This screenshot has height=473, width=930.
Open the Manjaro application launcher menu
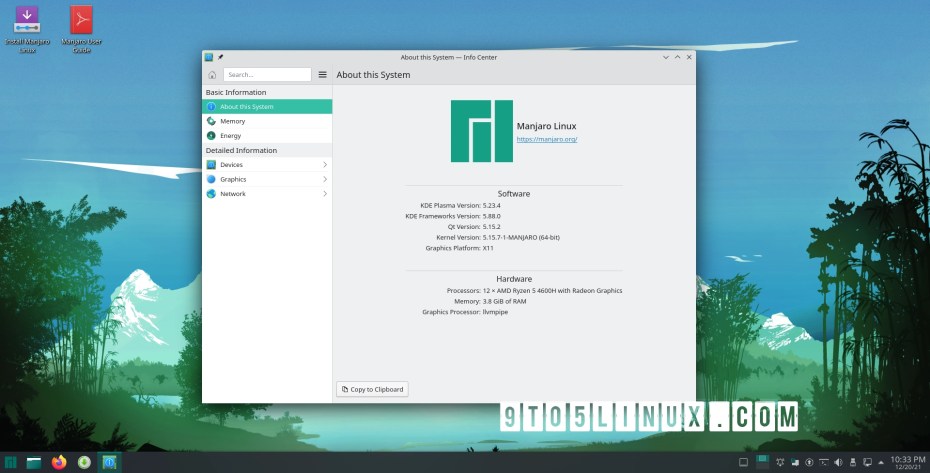(x=10, y=462)
